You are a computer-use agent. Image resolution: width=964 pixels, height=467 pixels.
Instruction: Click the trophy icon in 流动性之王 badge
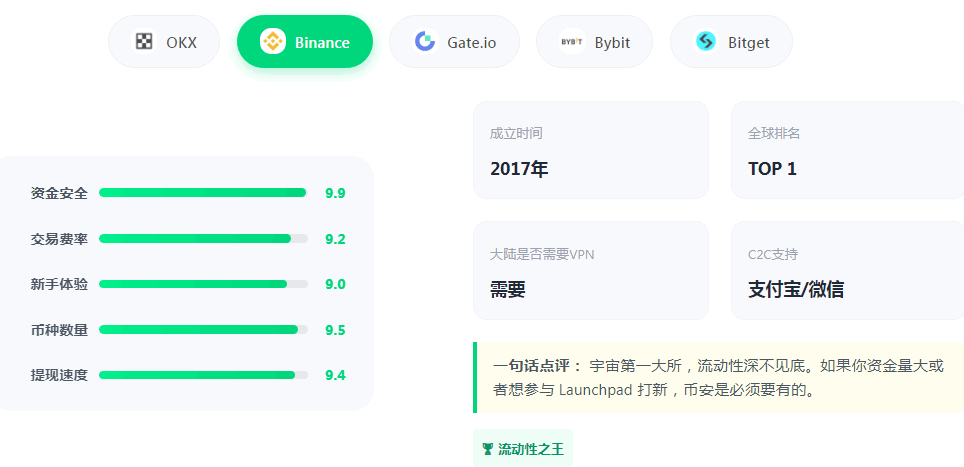(x=487, y=449)
